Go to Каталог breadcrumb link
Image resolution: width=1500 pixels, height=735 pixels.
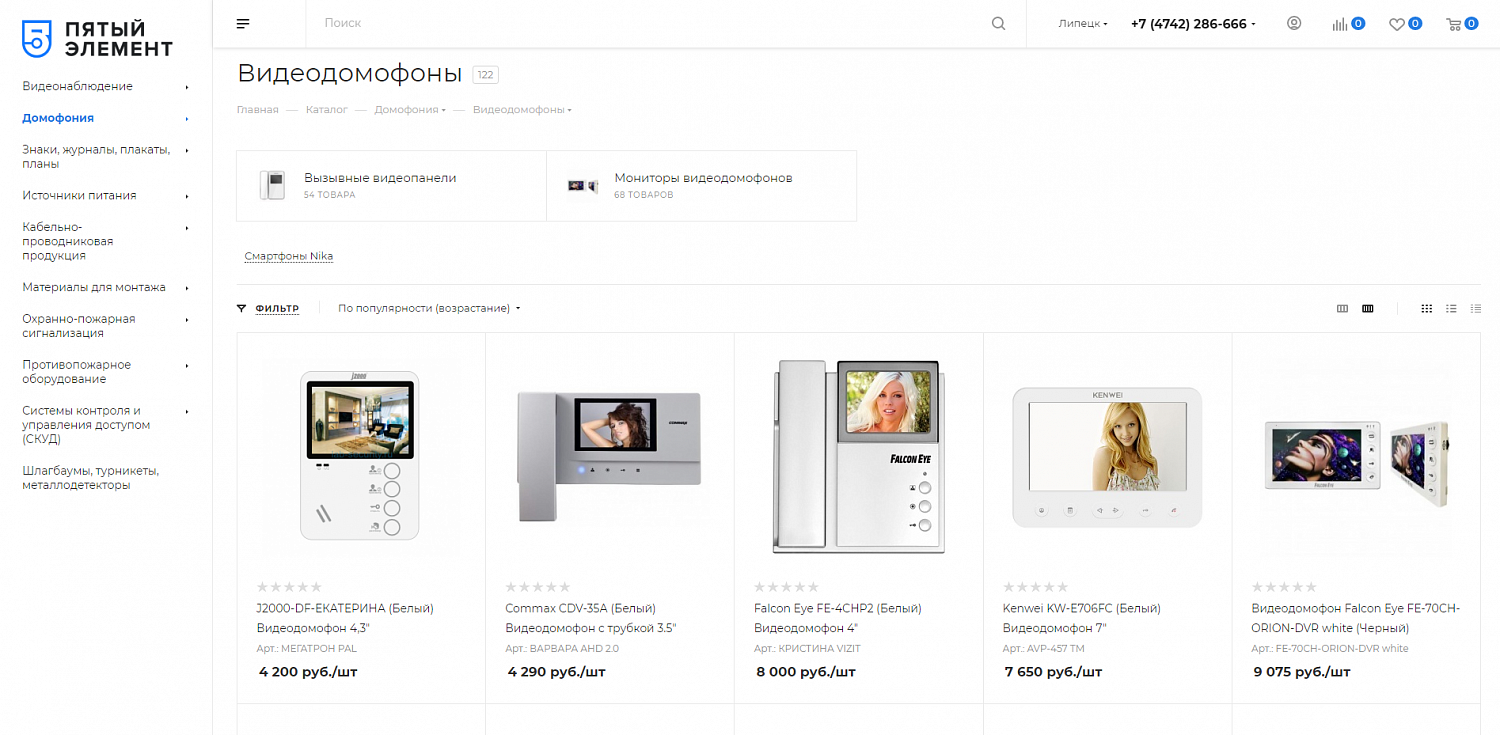pyautogui.click(x=327, y=110)
